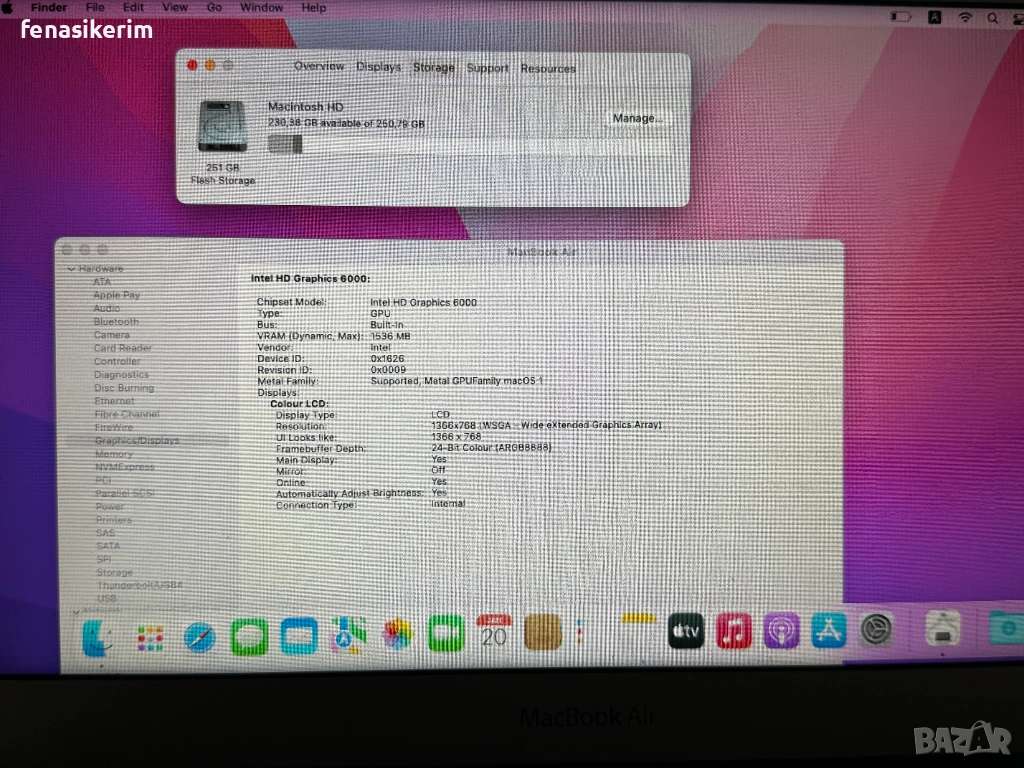Select Bluetooth in the sidebar list

(116, 322)
